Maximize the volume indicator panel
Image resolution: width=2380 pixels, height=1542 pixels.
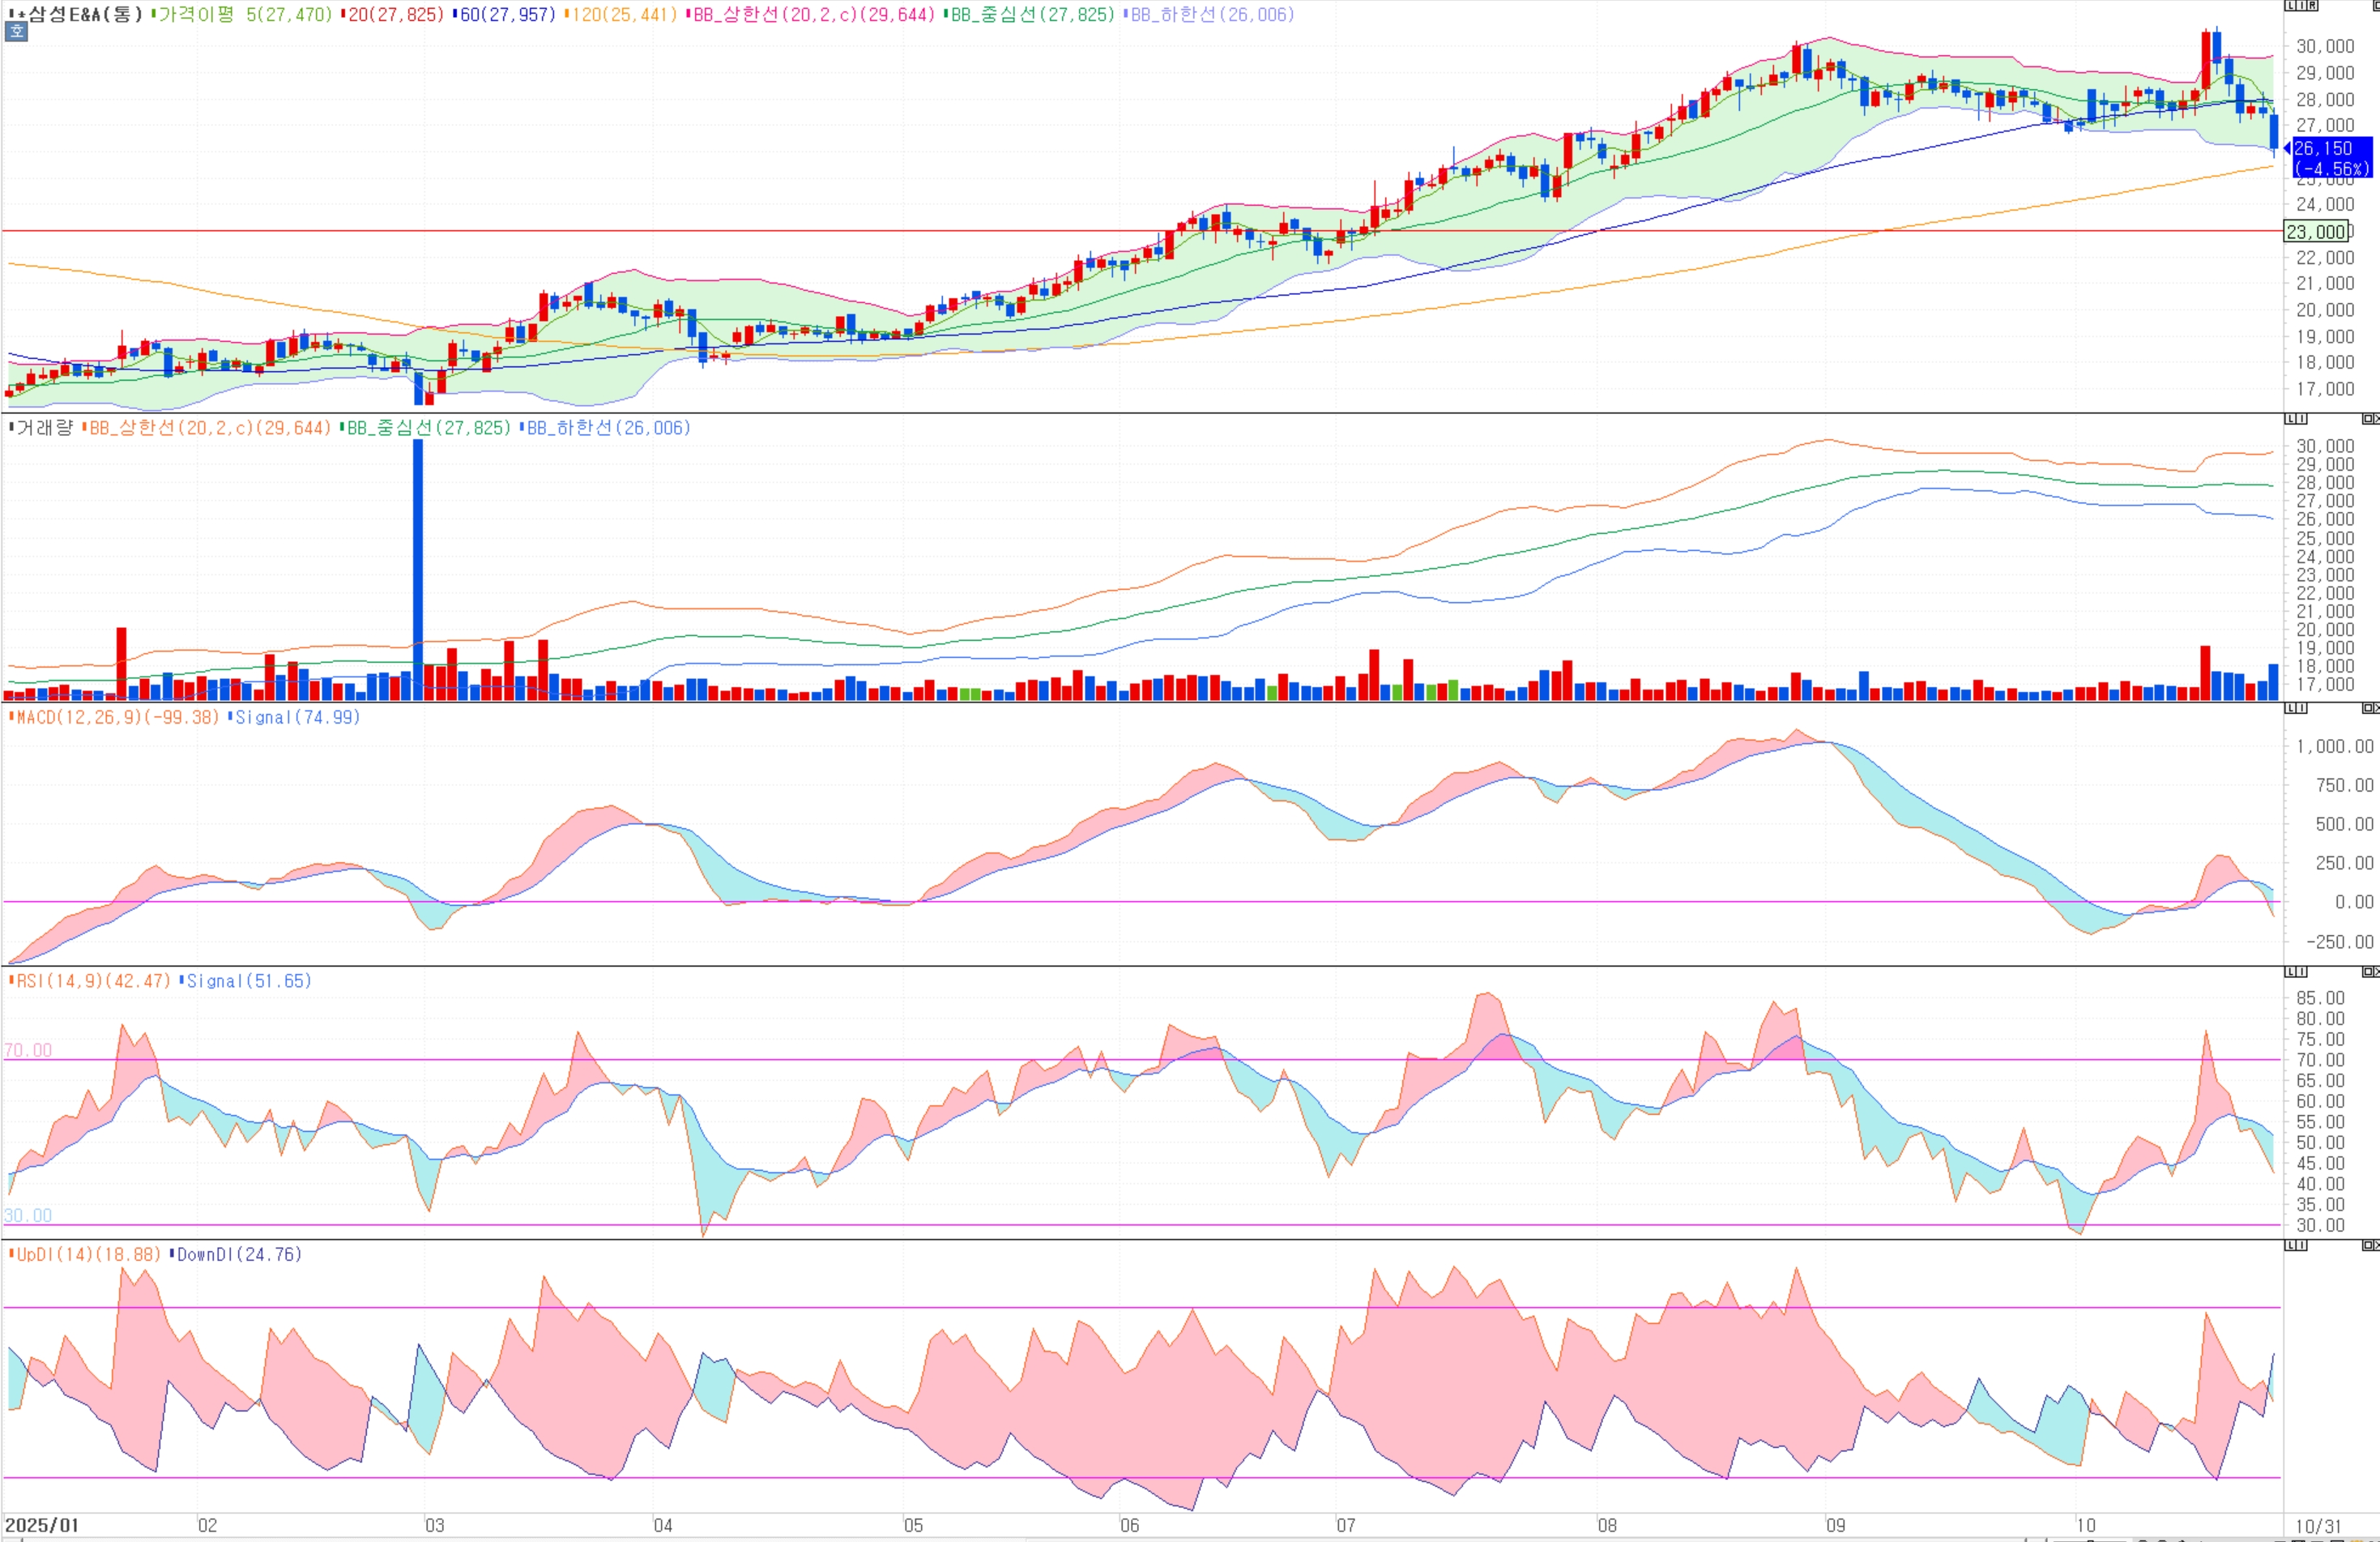coord(2368,418)
